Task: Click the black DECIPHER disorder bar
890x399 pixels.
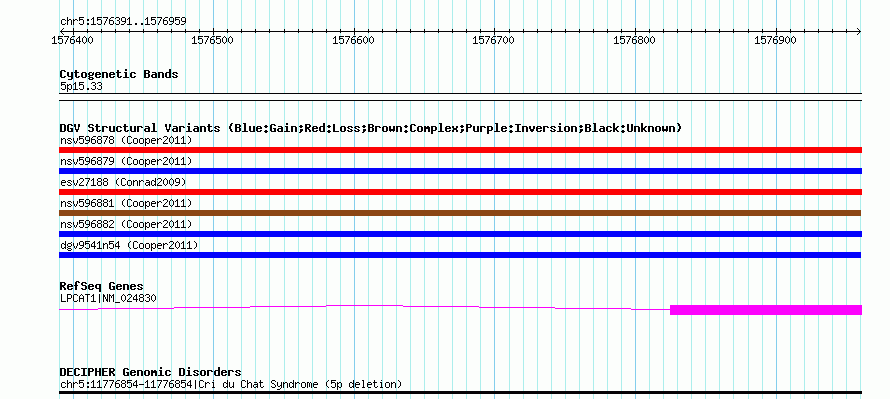Action: [x=460, y=392]
